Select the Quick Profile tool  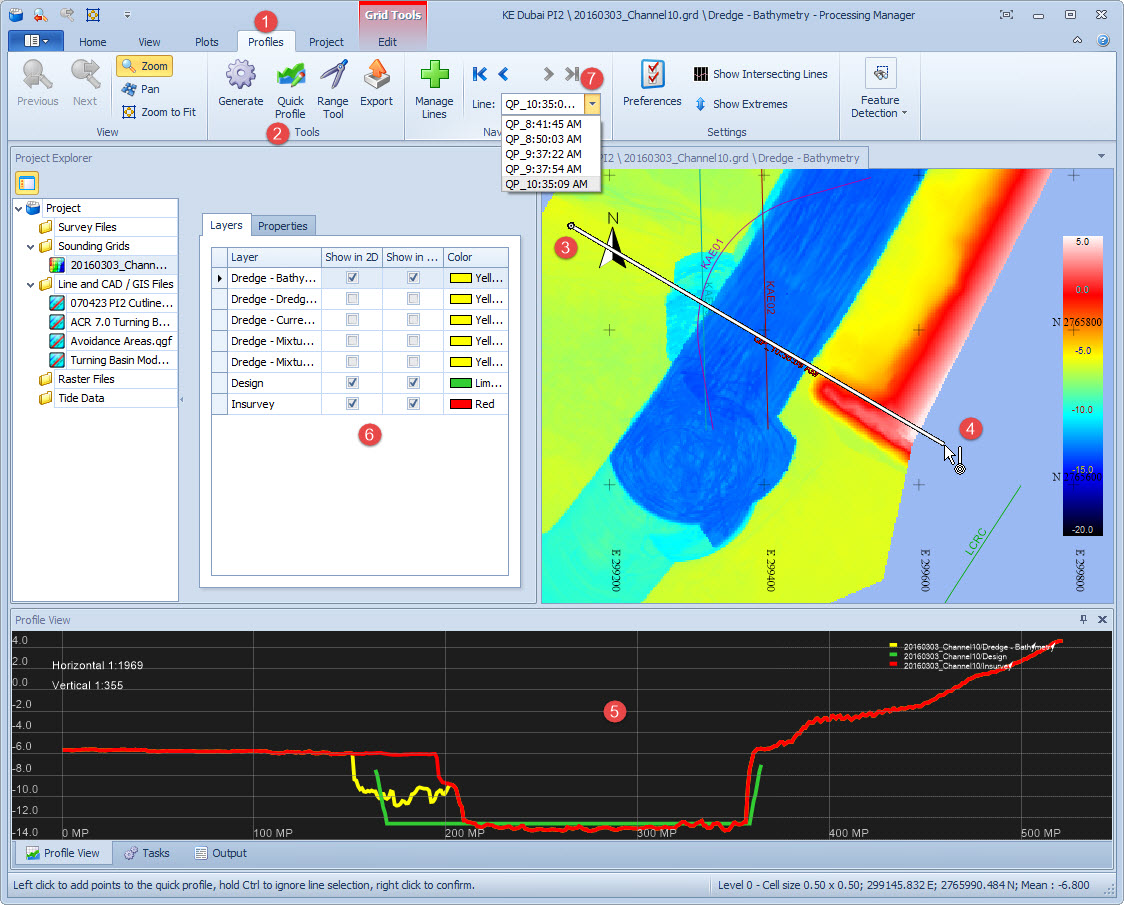point(290,78)
